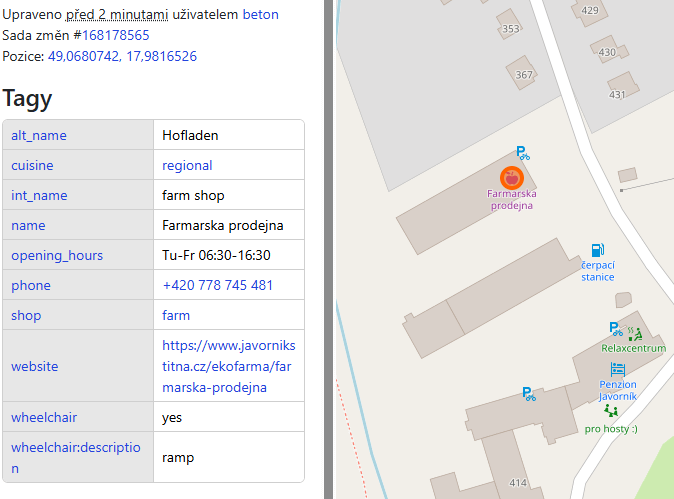
Task: Click bicycle parking icon above Farmarska prodejna
Action: pos(522,152)
